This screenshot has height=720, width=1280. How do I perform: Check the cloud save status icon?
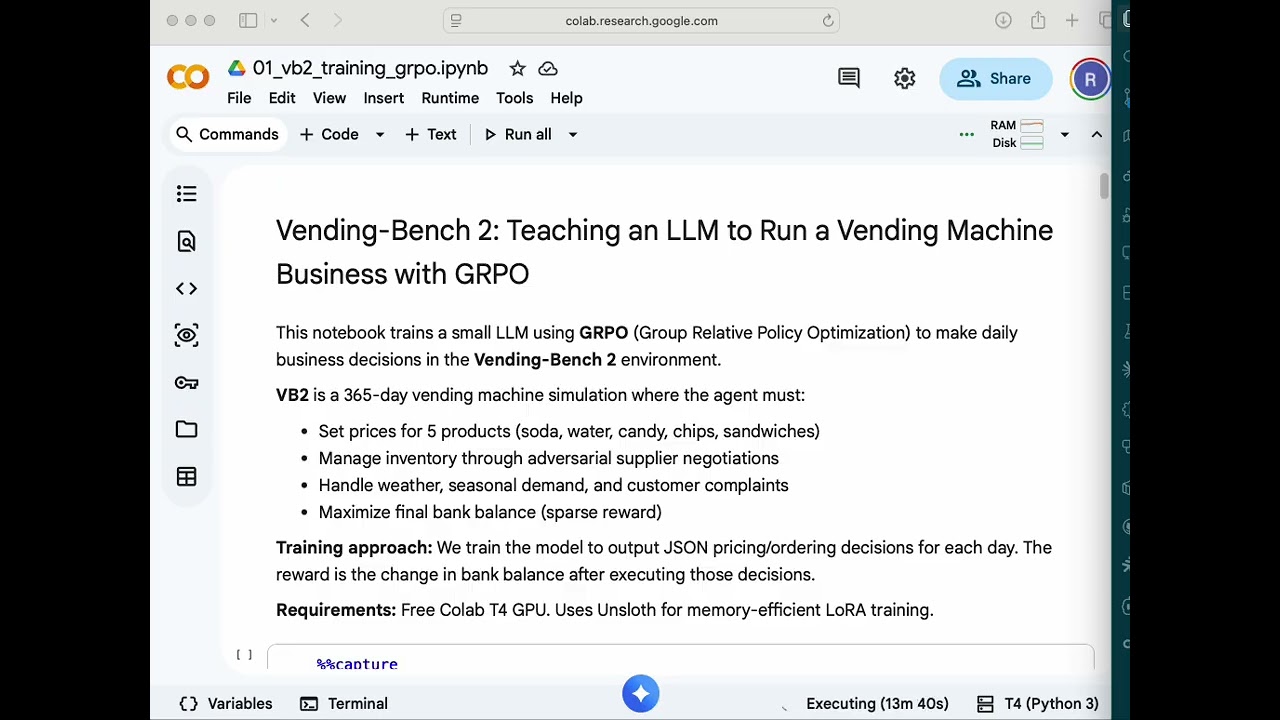coord(548,68)
